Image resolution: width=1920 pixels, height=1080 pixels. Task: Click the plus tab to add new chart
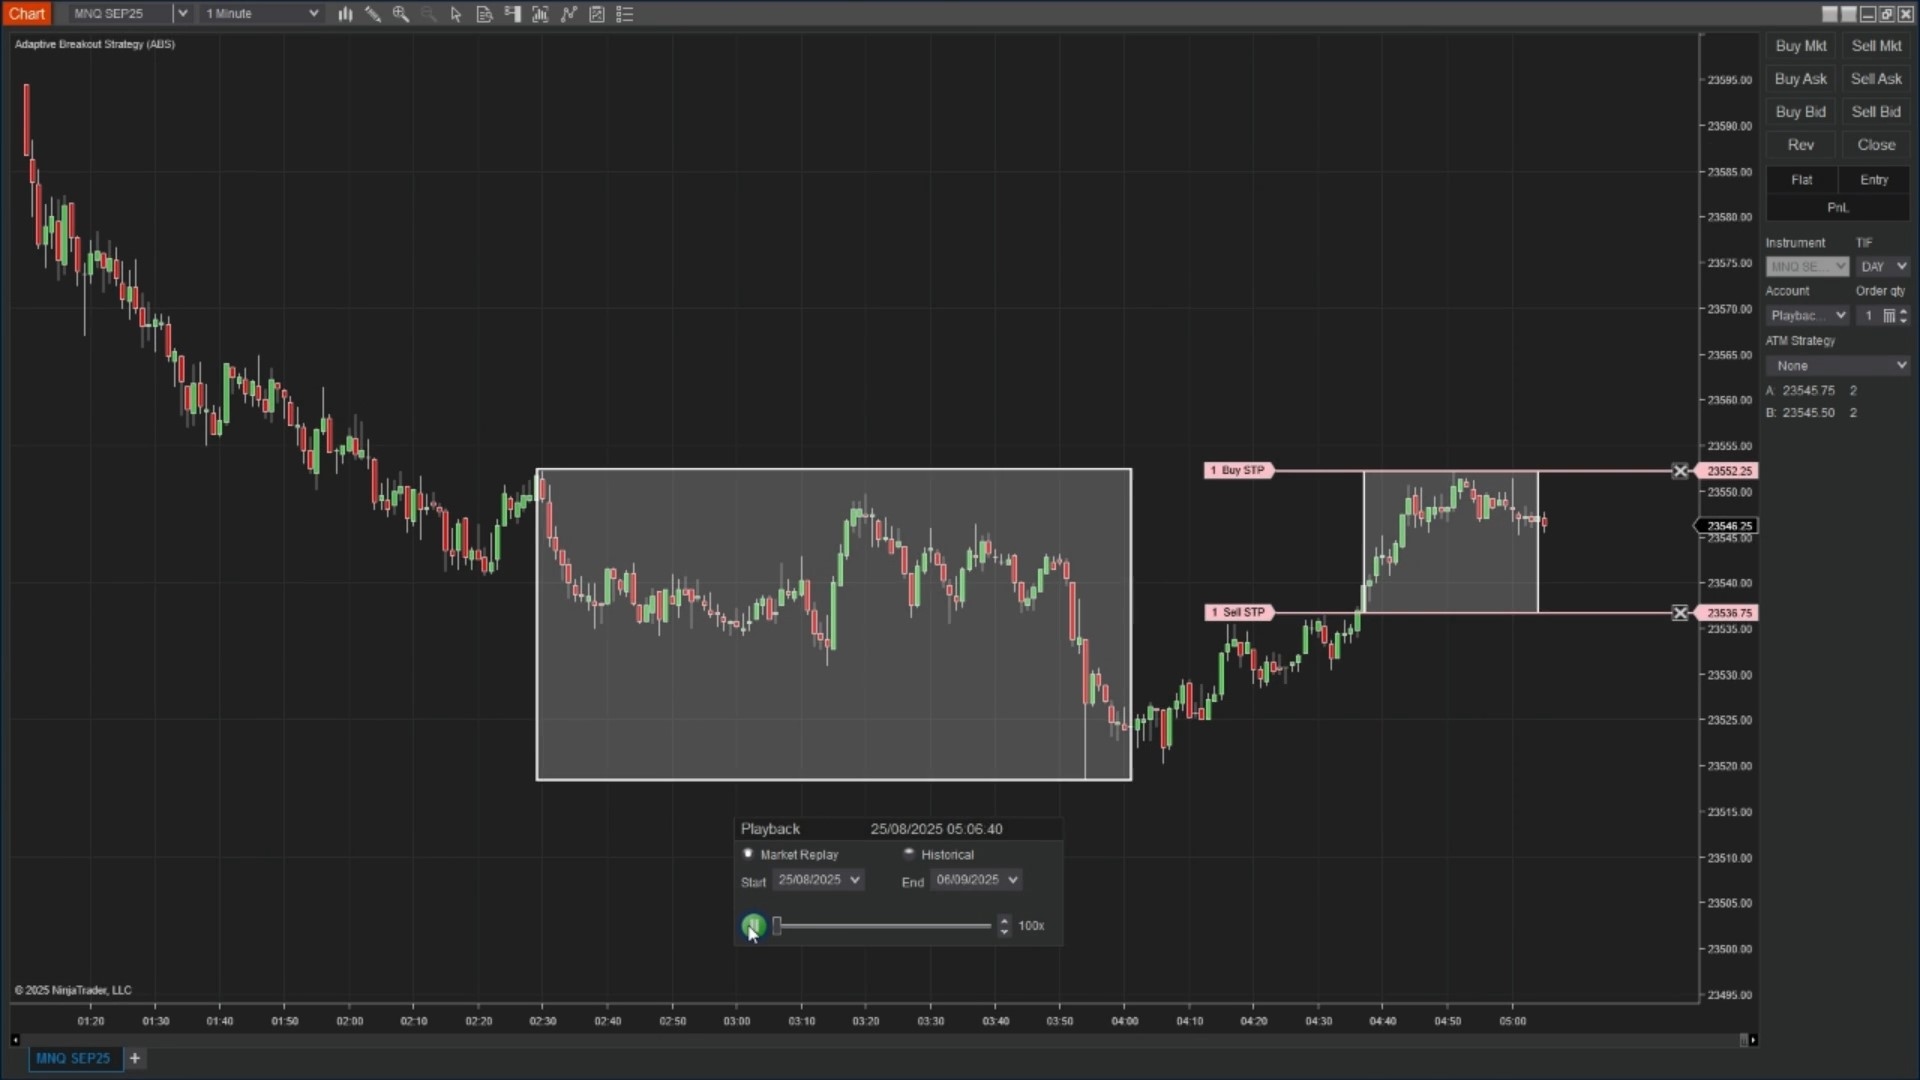135,1058
